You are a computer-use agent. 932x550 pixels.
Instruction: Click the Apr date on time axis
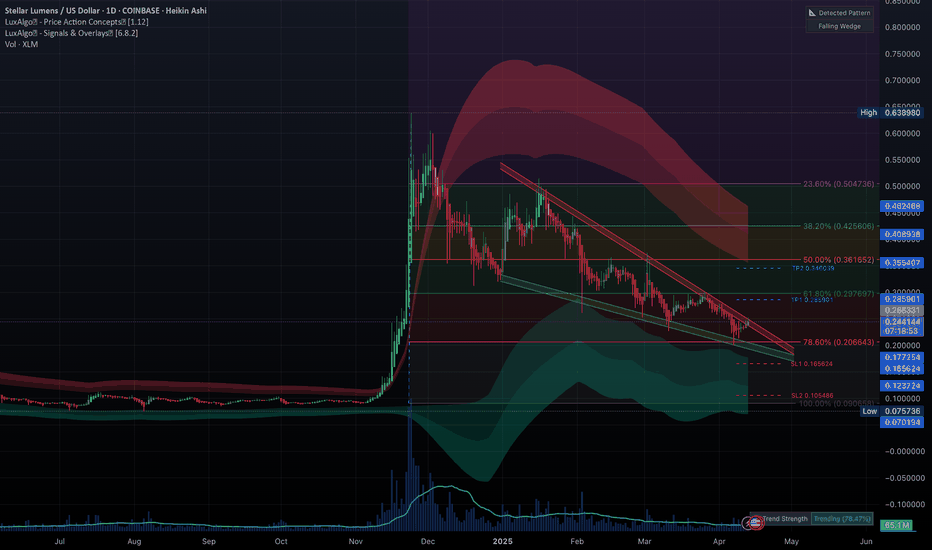coord(719,542)
